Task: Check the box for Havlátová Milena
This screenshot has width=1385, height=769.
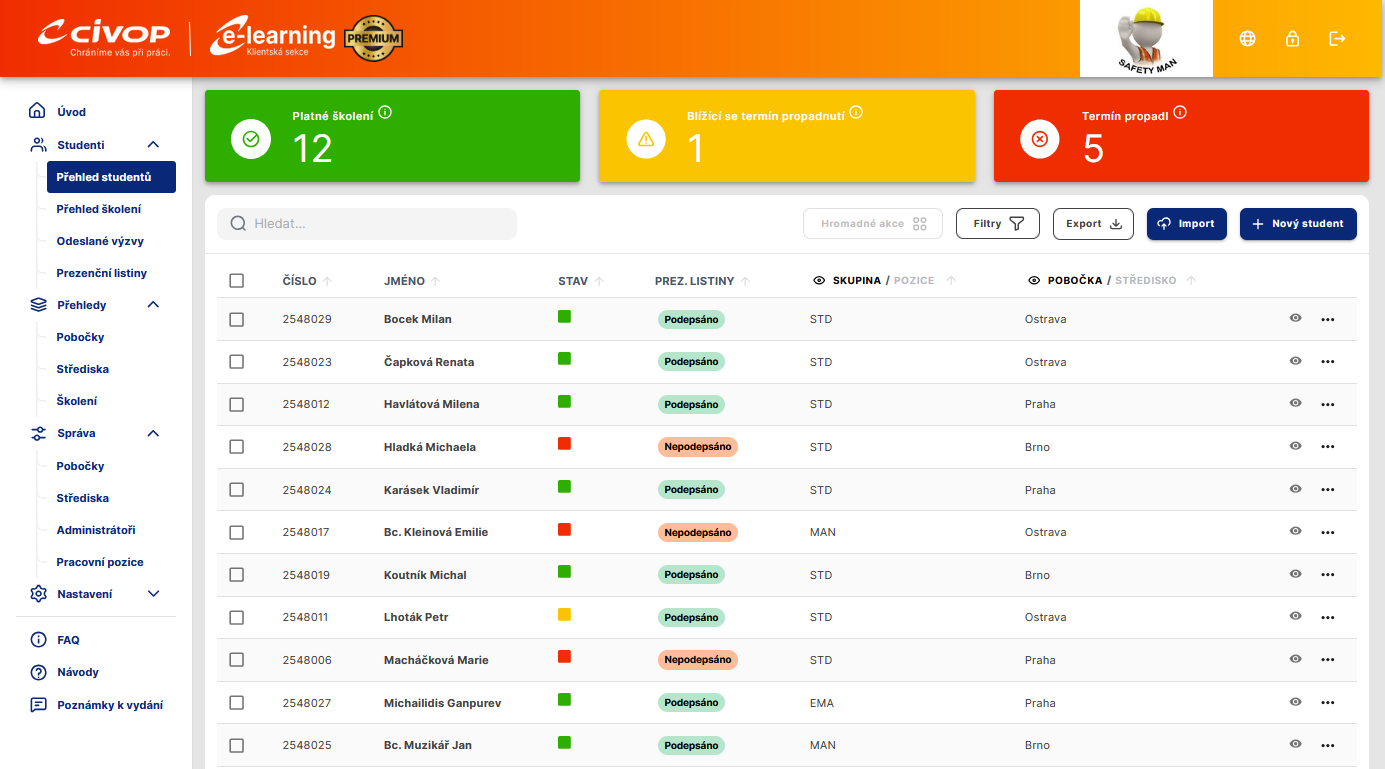Action: coord(236,405)
